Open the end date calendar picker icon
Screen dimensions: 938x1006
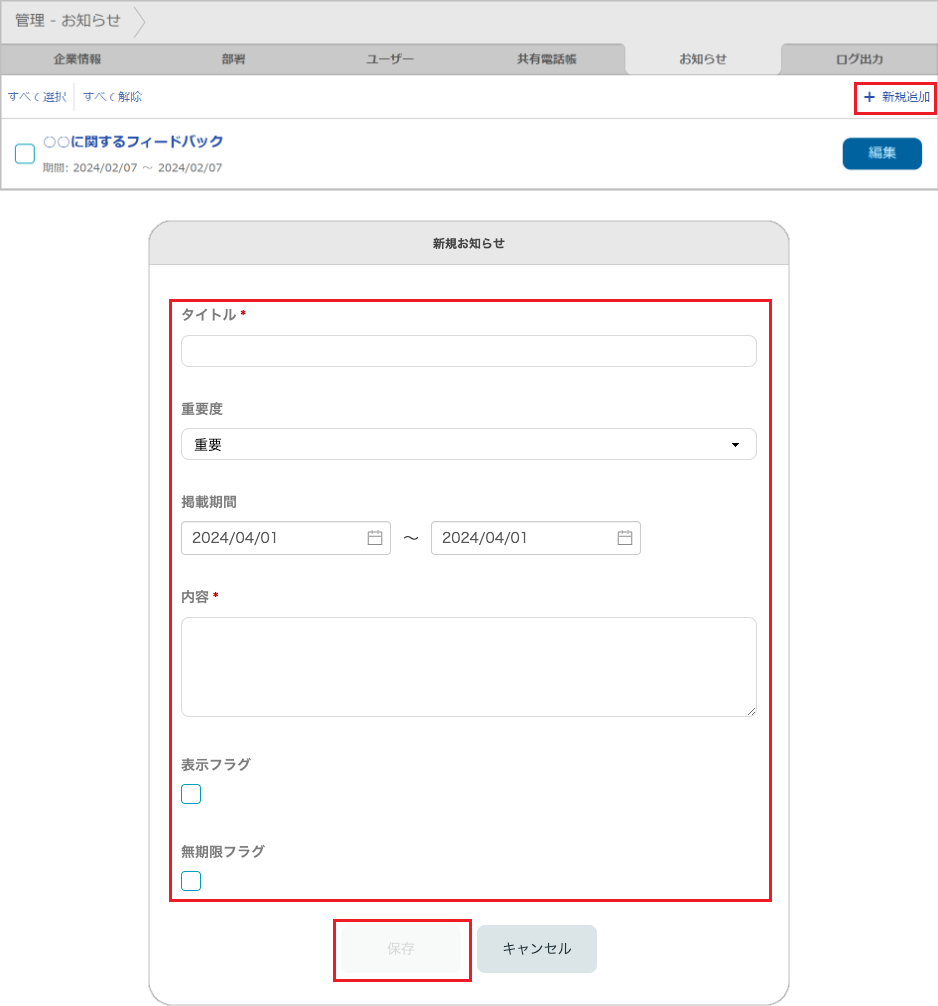click(x=624, y=538)
